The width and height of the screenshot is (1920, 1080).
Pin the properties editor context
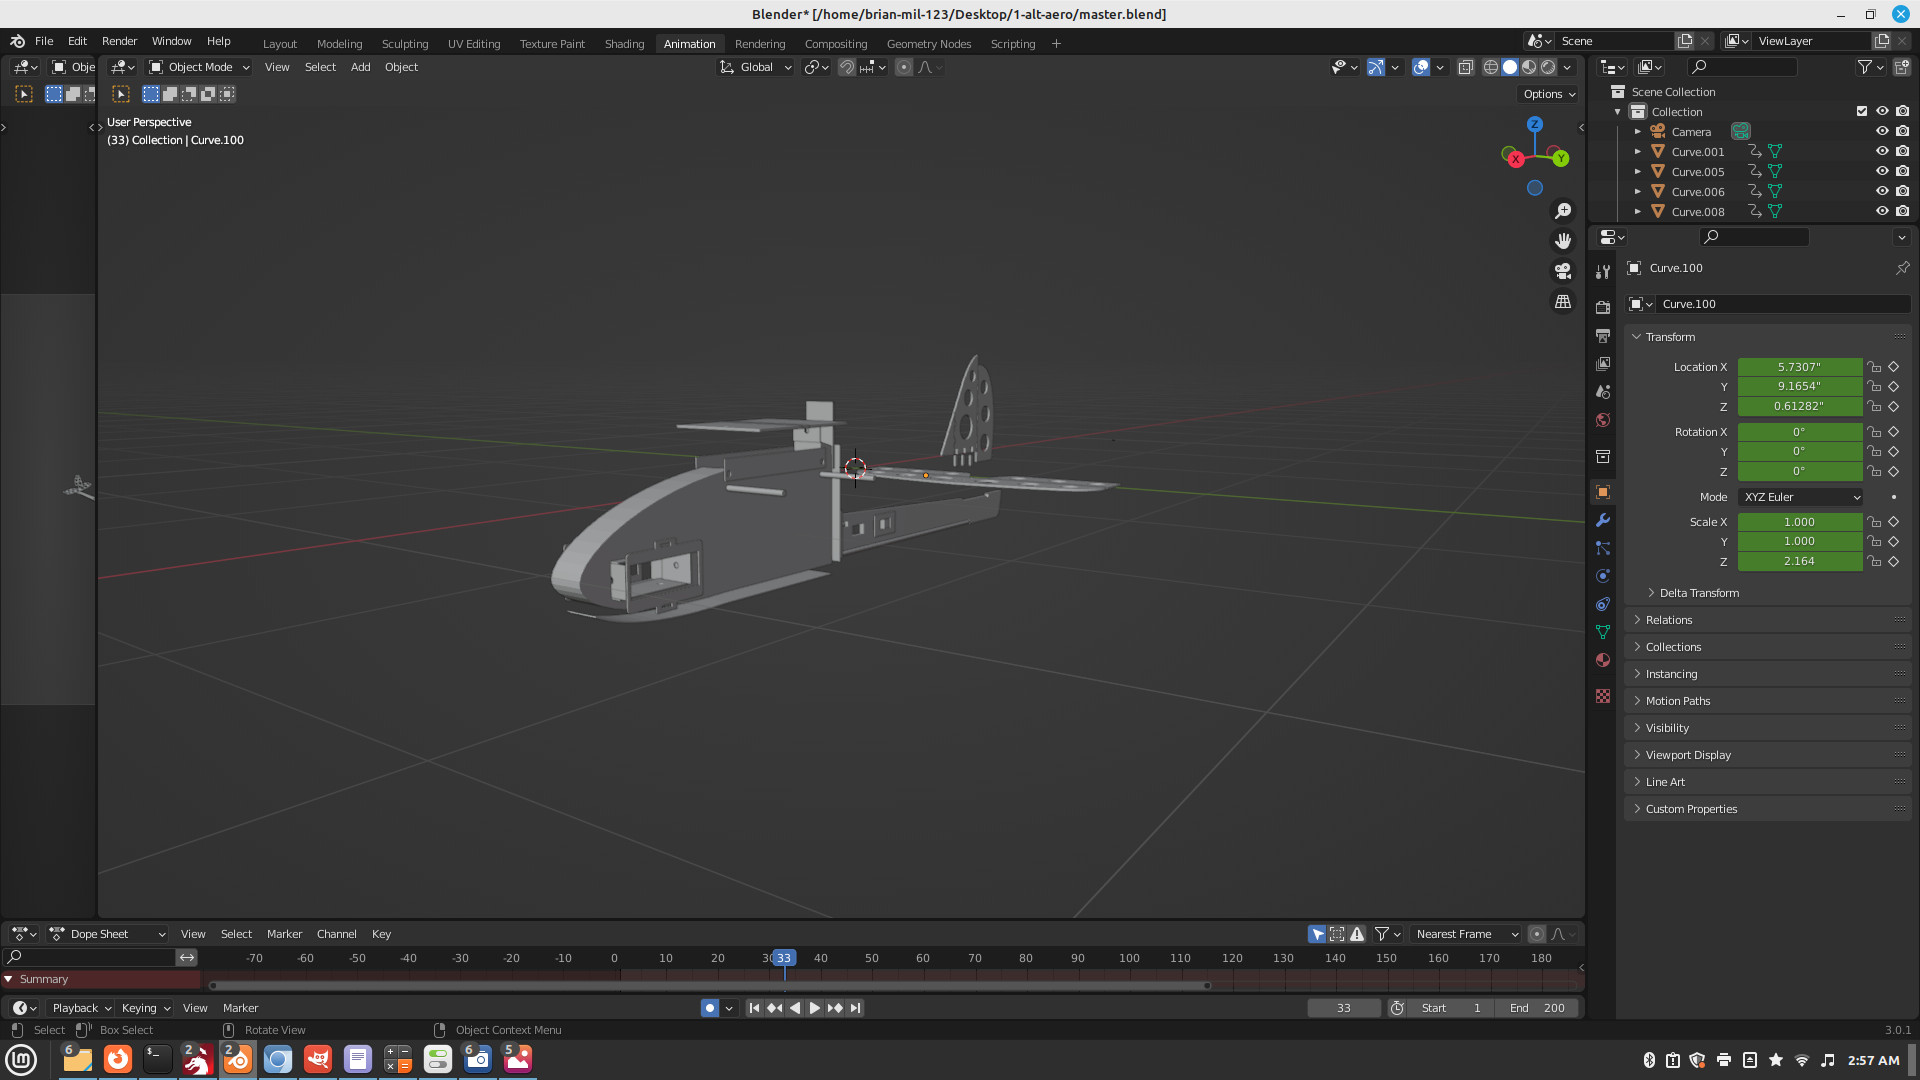click(x=1902, y=268)
